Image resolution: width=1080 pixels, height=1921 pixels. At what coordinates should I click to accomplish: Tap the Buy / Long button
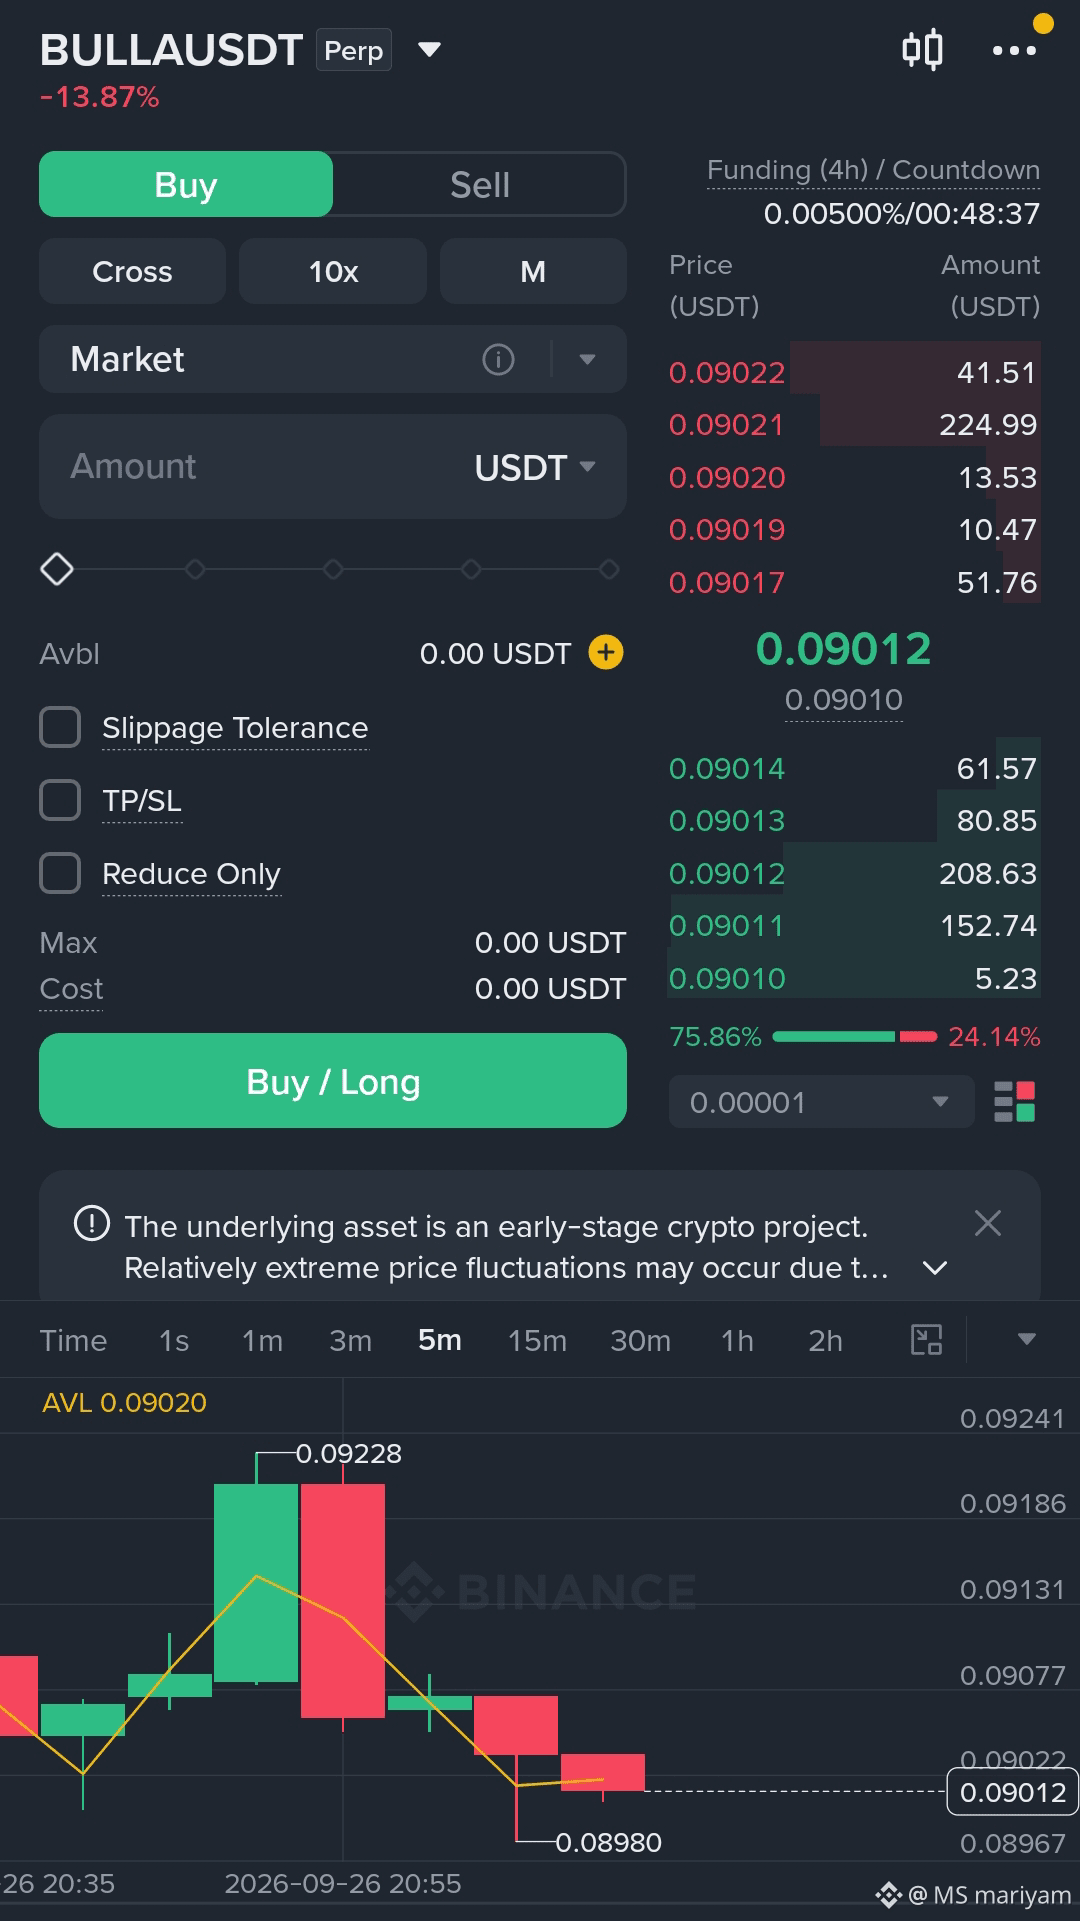tap(333, 1081)
